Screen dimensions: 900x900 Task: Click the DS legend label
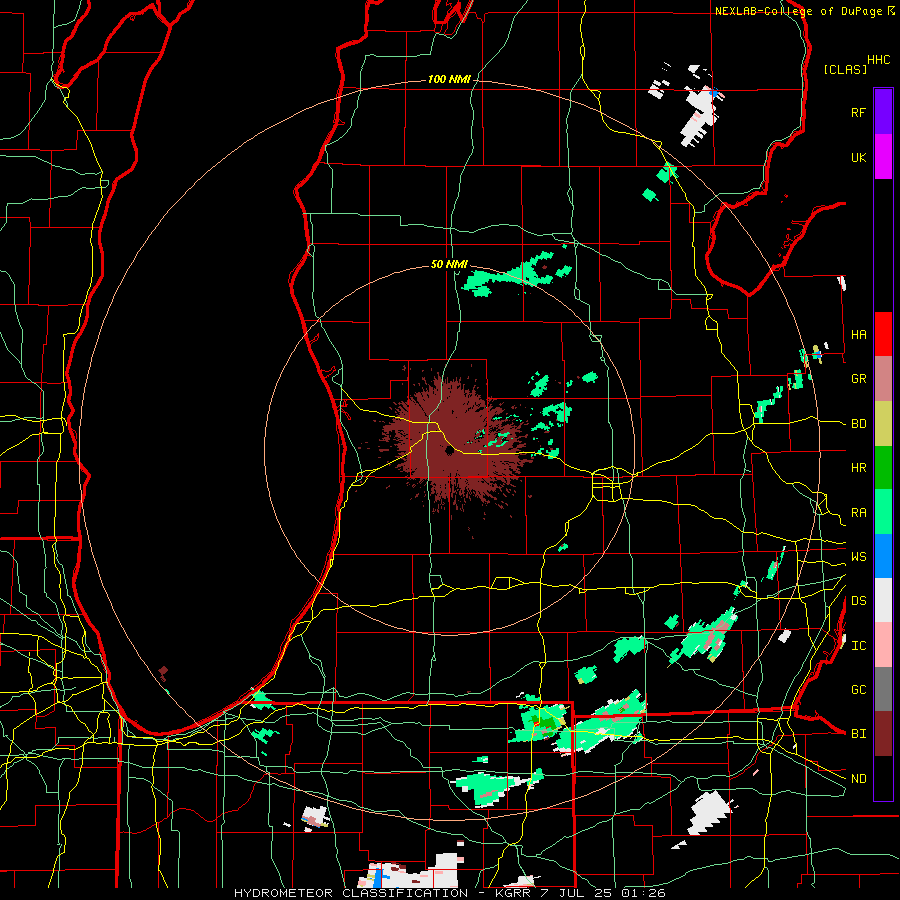pos(858,601)
